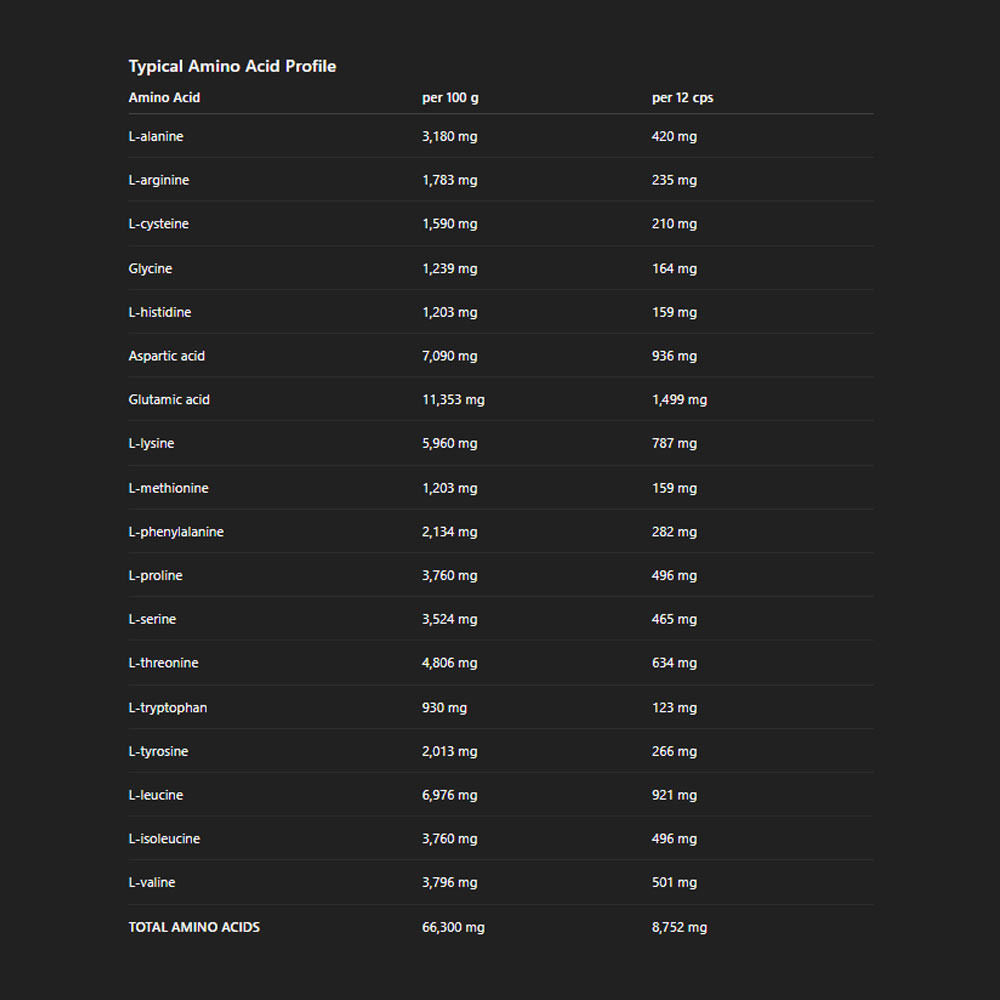The height and width of the screenshot is (1000, 1000).
Task: Click the 'per 100 g' column header
Action: [x=450, y=98]
